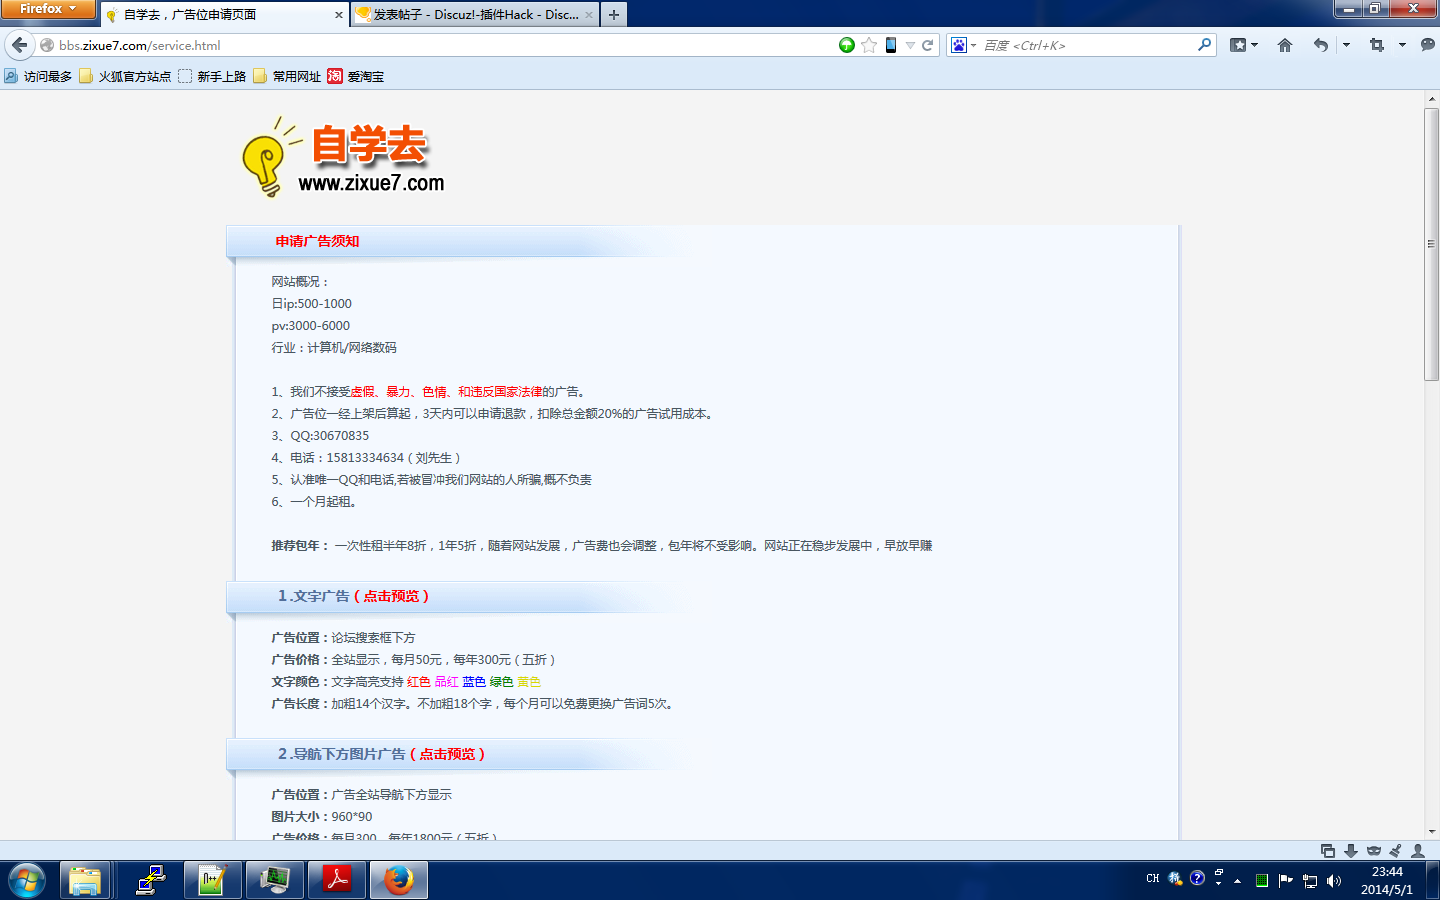Open the Adobe Reader taskbar icon
This screenshot has width=1440, height=900.
tap(337, 881)
